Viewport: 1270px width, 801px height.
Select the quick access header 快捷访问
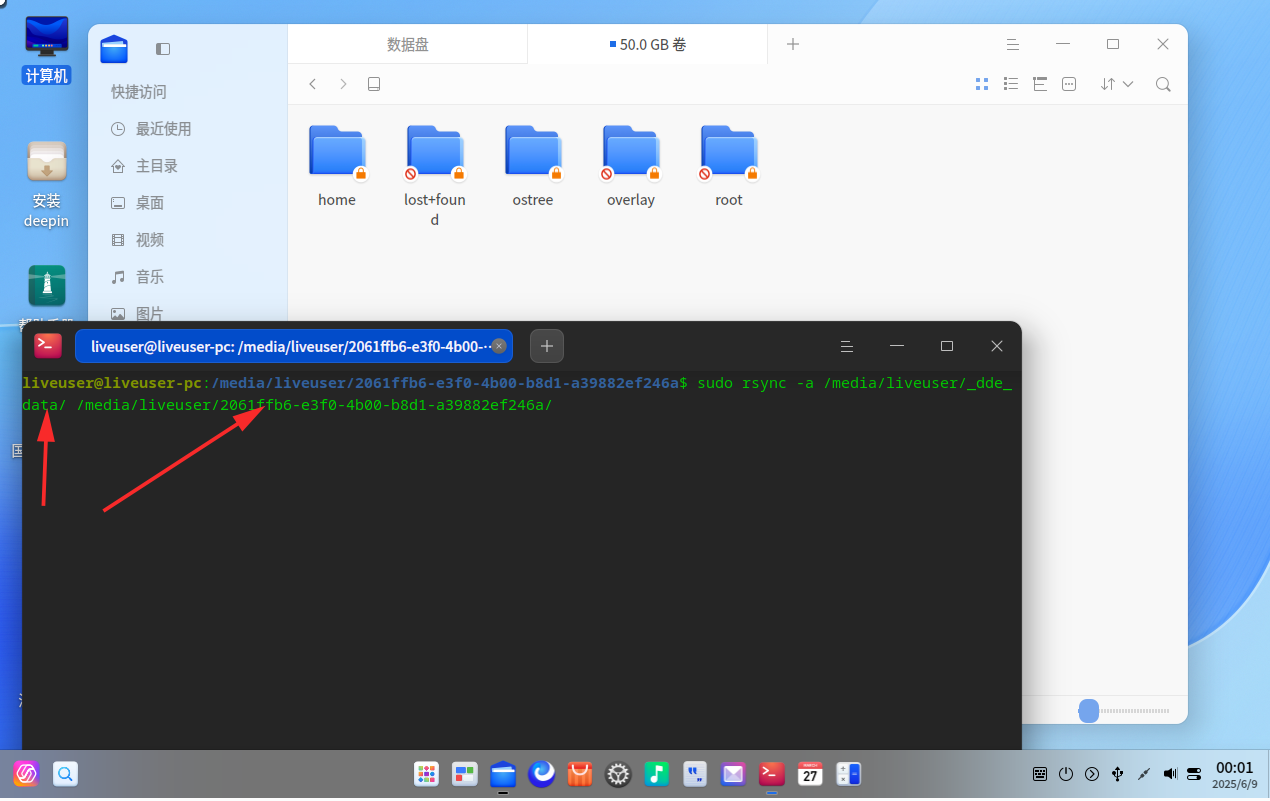[139, 92]
